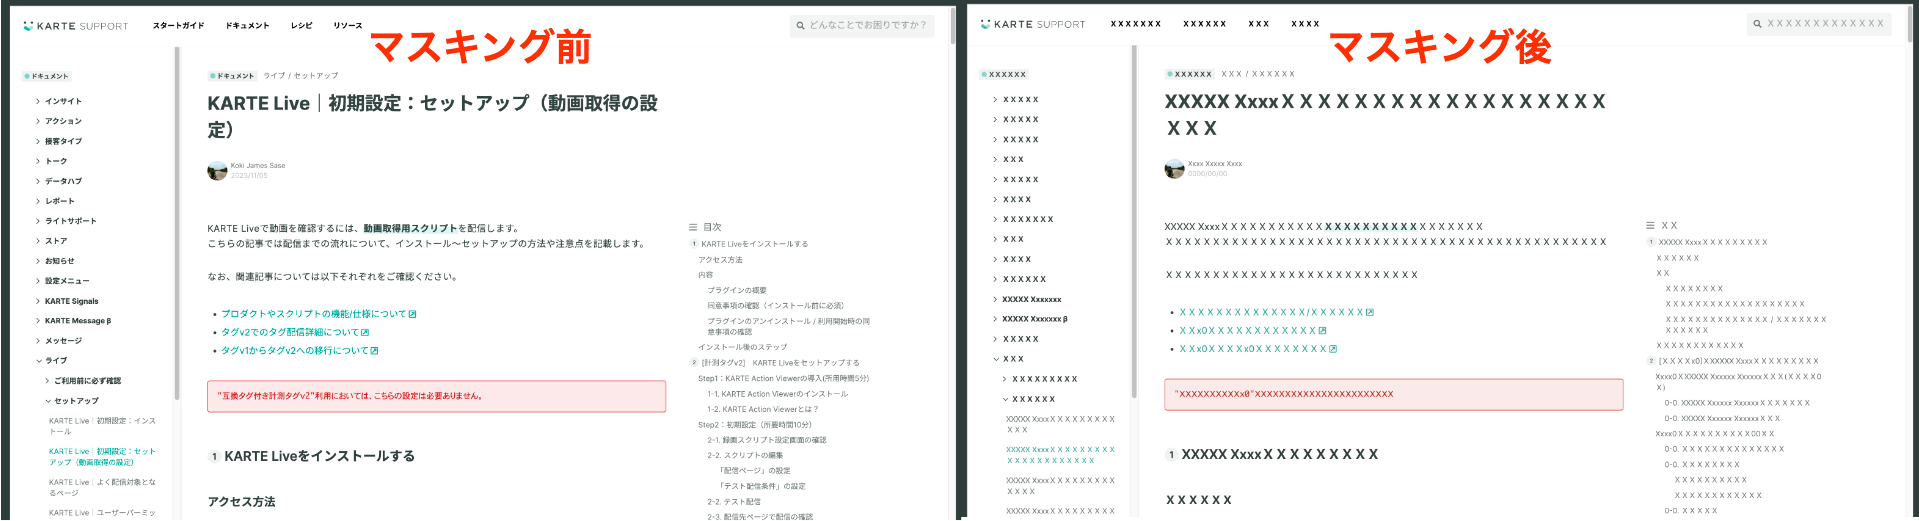Click the KARTE SUPPORT logo in left screenshot
This screenshot has height=521, width=1919.
pyautogui.click(x=76, y=26)
